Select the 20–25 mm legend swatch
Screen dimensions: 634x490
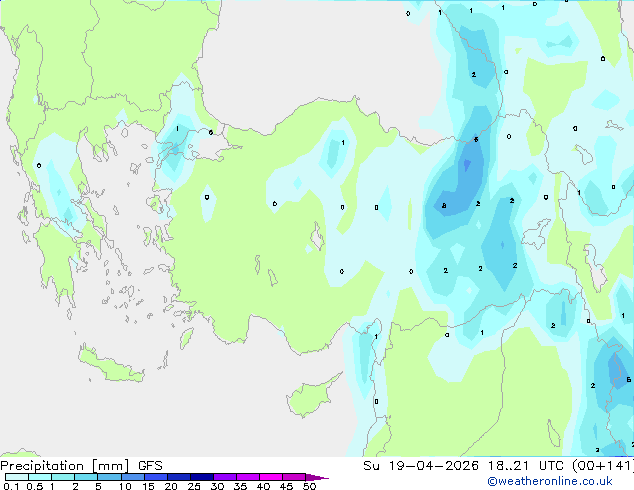[179, 477]
